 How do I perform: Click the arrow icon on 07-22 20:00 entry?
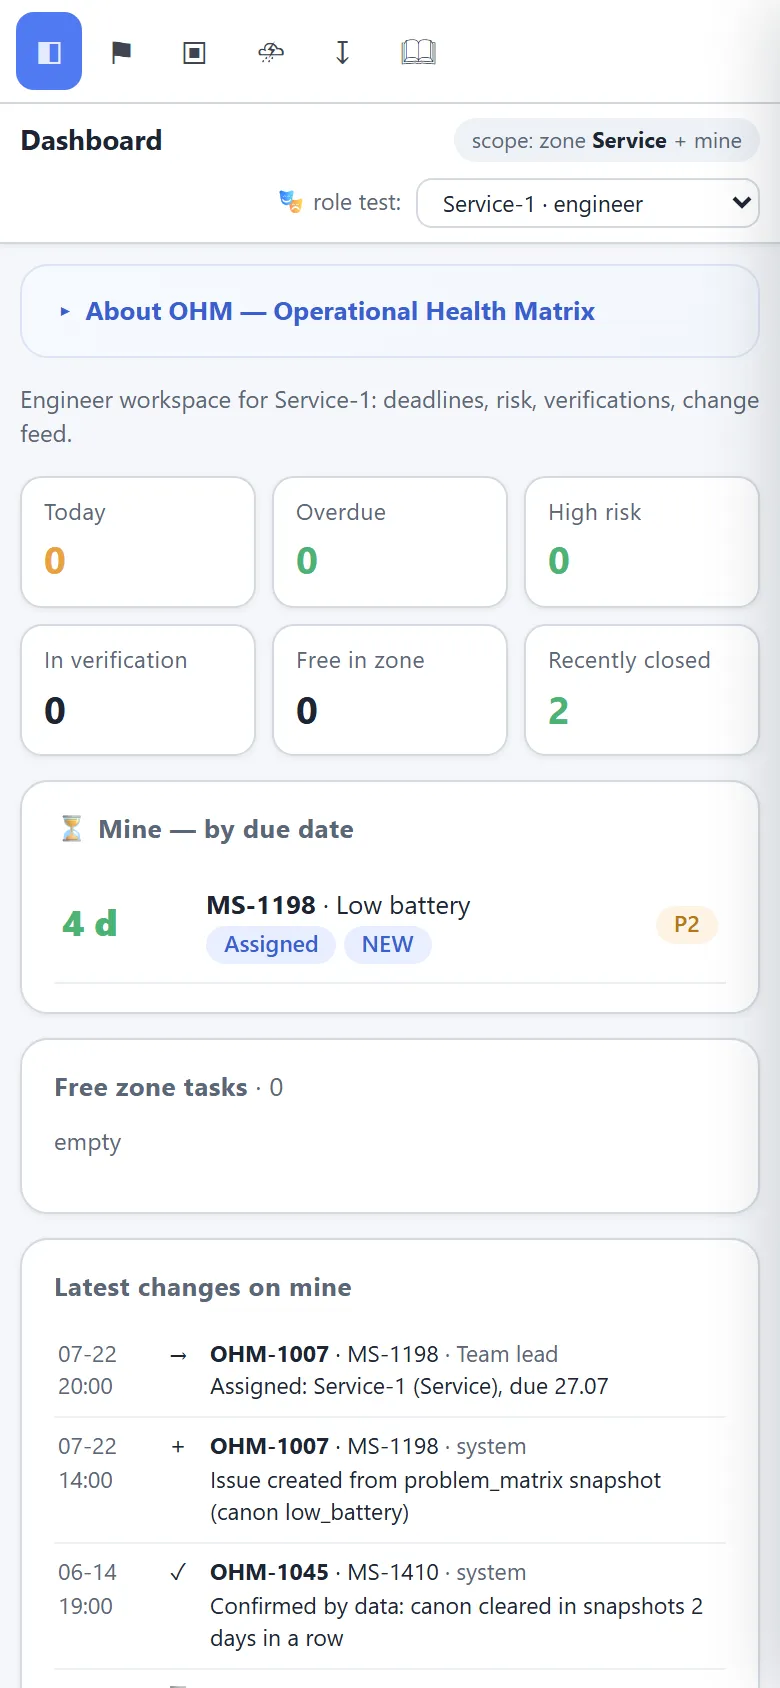pyautogui.click(x=178, y=1355)
